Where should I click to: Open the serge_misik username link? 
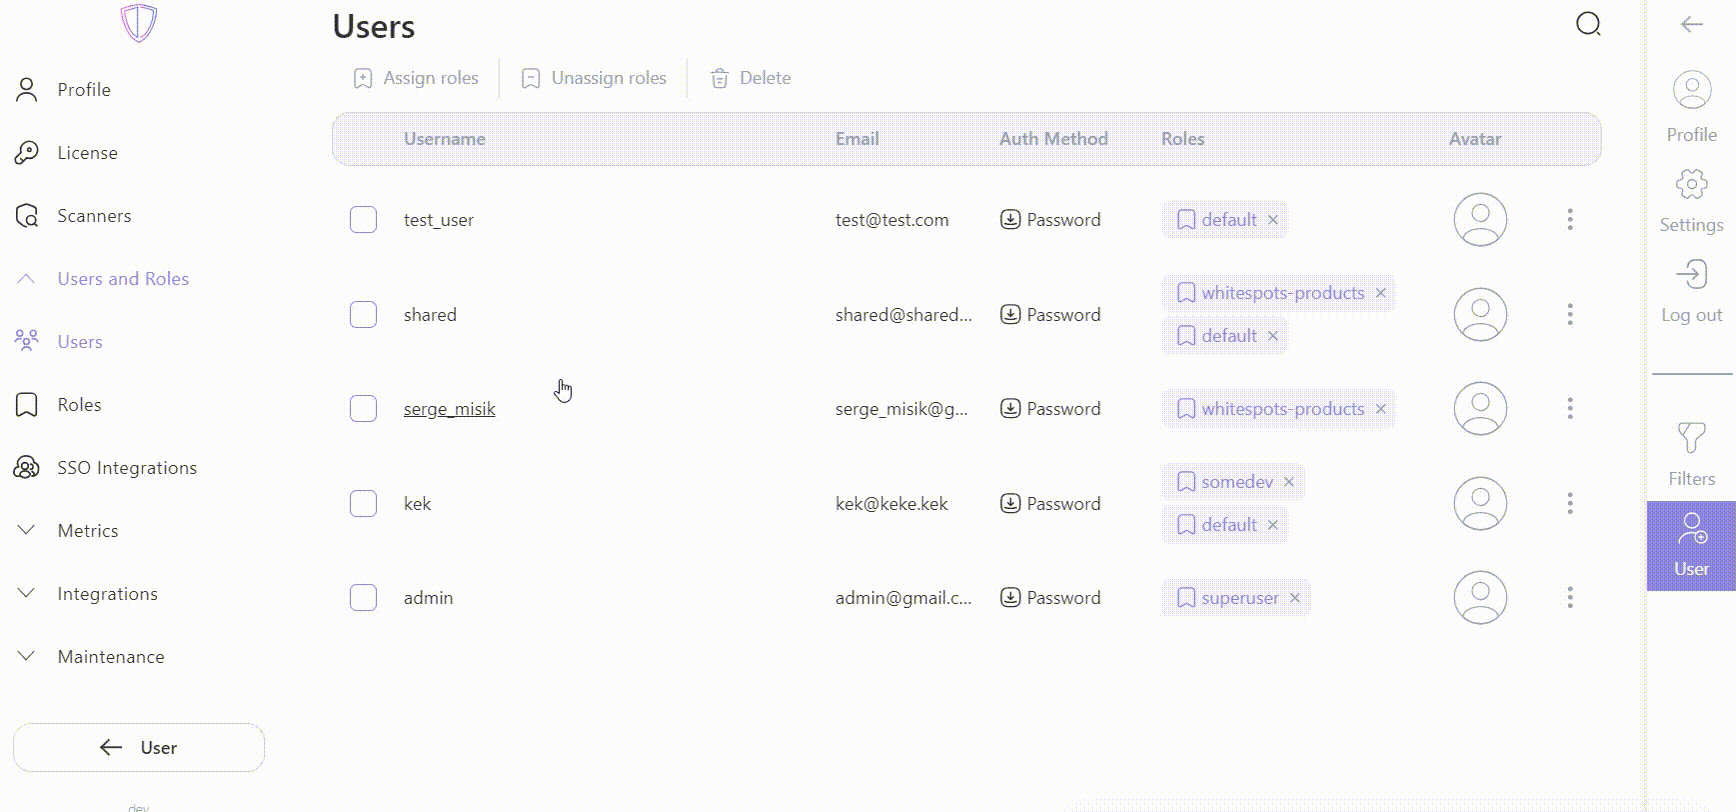point(449,409)
